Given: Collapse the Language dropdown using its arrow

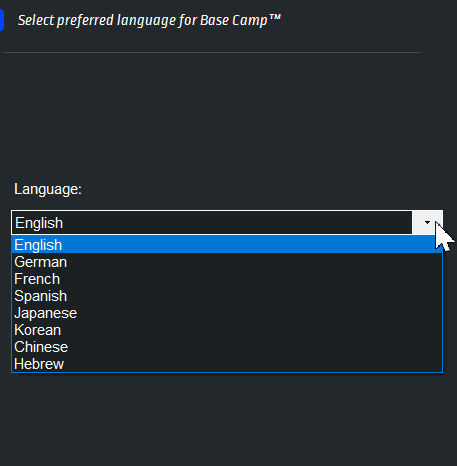Looking at the screenshot, I should (427, 222).
